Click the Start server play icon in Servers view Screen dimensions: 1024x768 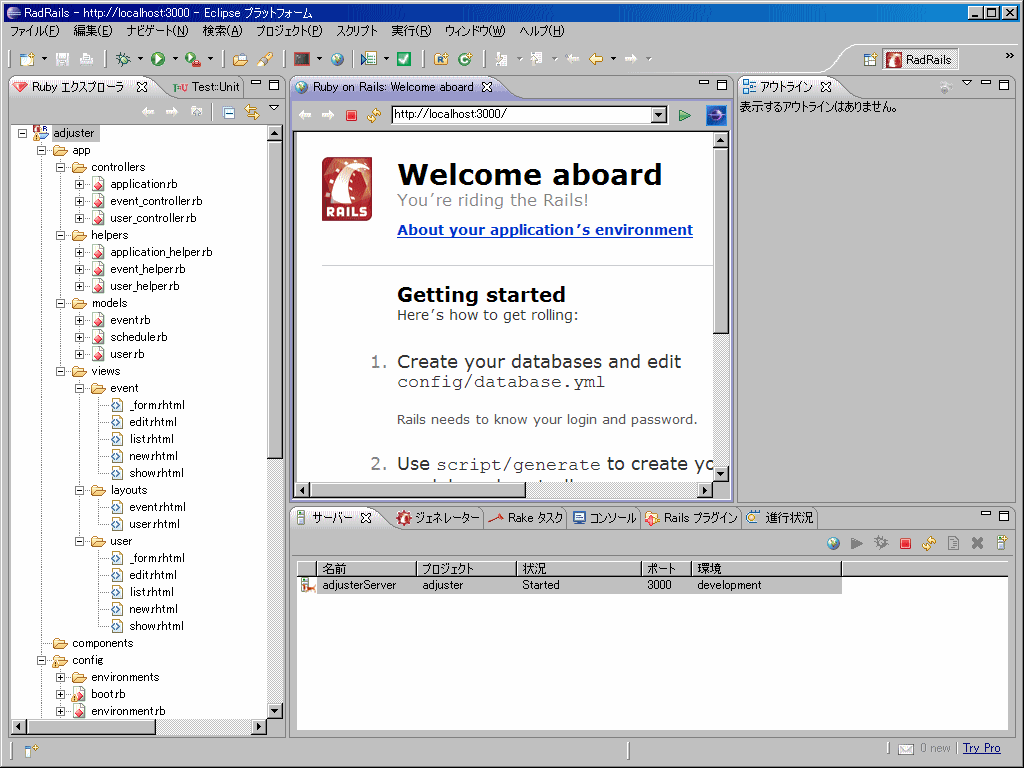tap(857, 543)
